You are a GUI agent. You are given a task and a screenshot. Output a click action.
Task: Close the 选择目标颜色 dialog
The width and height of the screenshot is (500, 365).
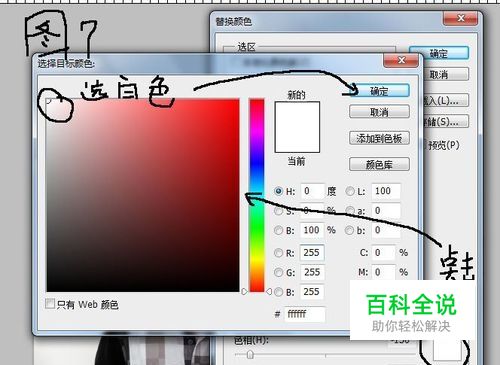click(401, 60)
